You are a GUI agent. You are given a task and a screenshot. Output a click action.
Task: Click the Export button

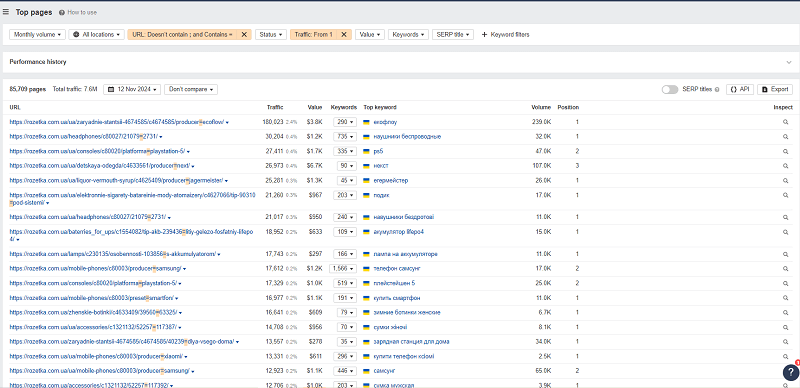(775, 89)
